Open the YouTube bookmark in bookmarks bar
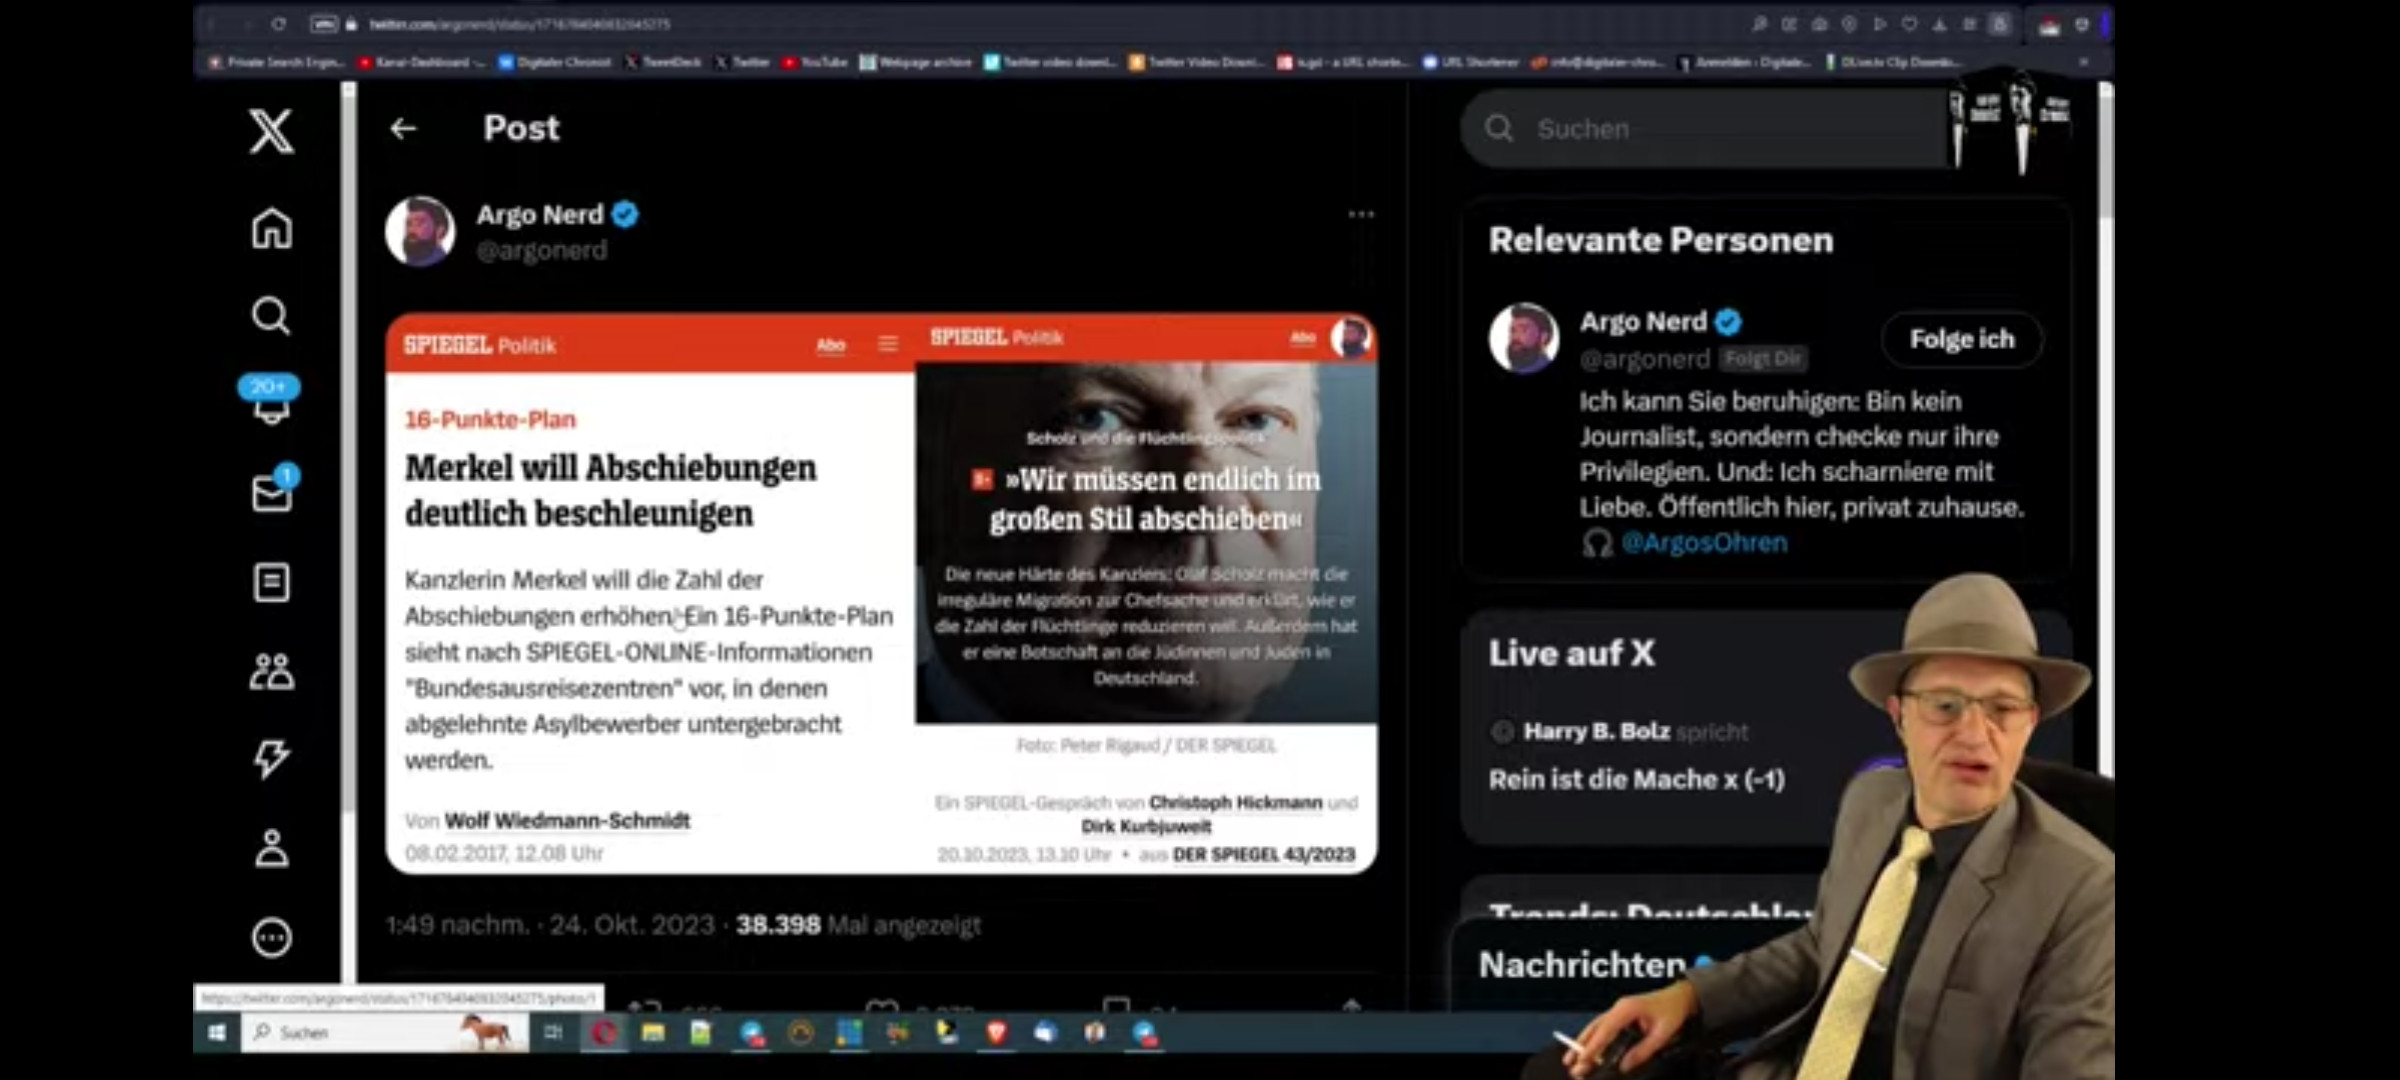This screenshot has width=2400, height=1080. (x=816, y=62)
